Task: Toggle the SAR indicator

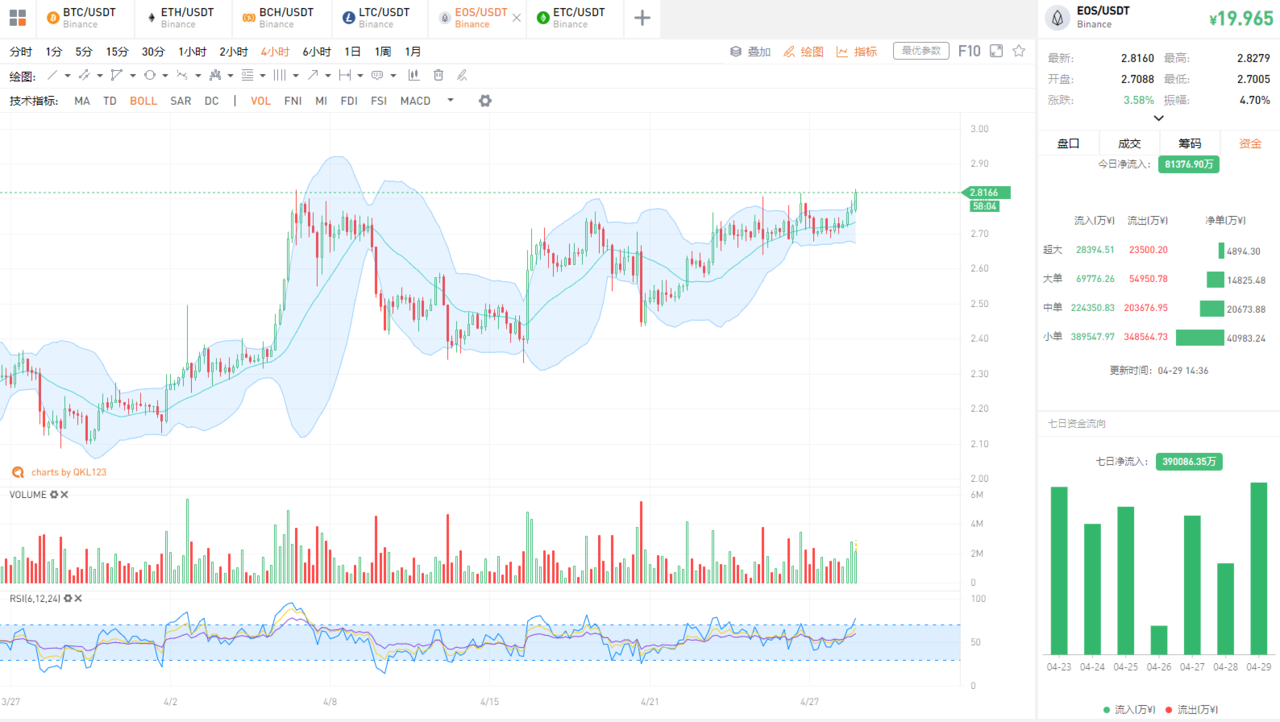Action: 181,101
